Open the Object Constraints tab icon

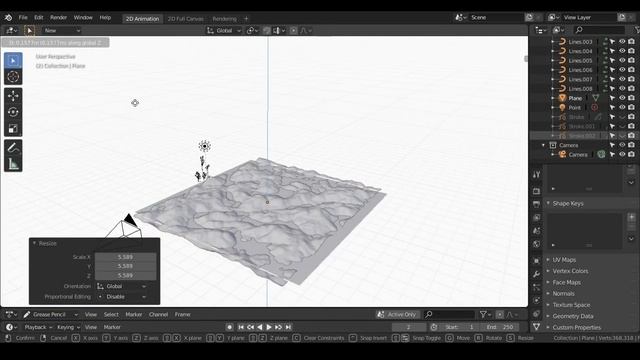pyautogui.click(x=536, y=314)
